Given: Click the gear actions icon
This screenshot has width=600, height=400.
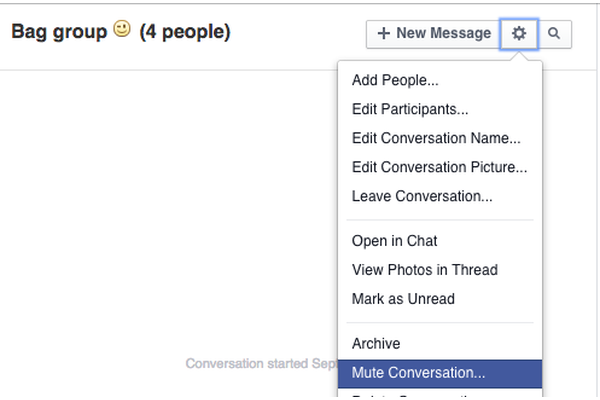Looking at the screenshot, I should pyautogui.click(x=519, y=33).
